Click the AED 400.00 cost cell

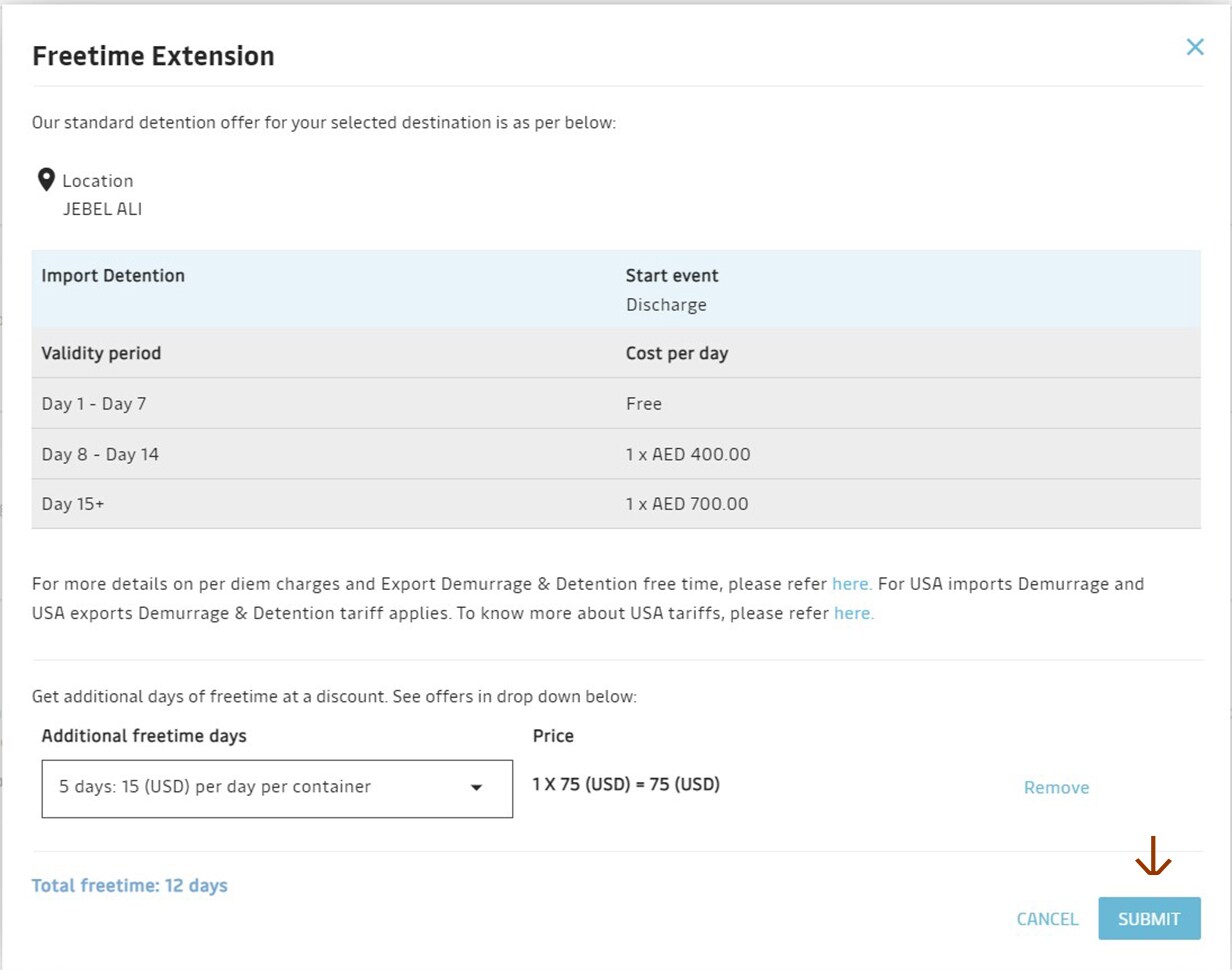pyautogui.click(x=688, y=454)
